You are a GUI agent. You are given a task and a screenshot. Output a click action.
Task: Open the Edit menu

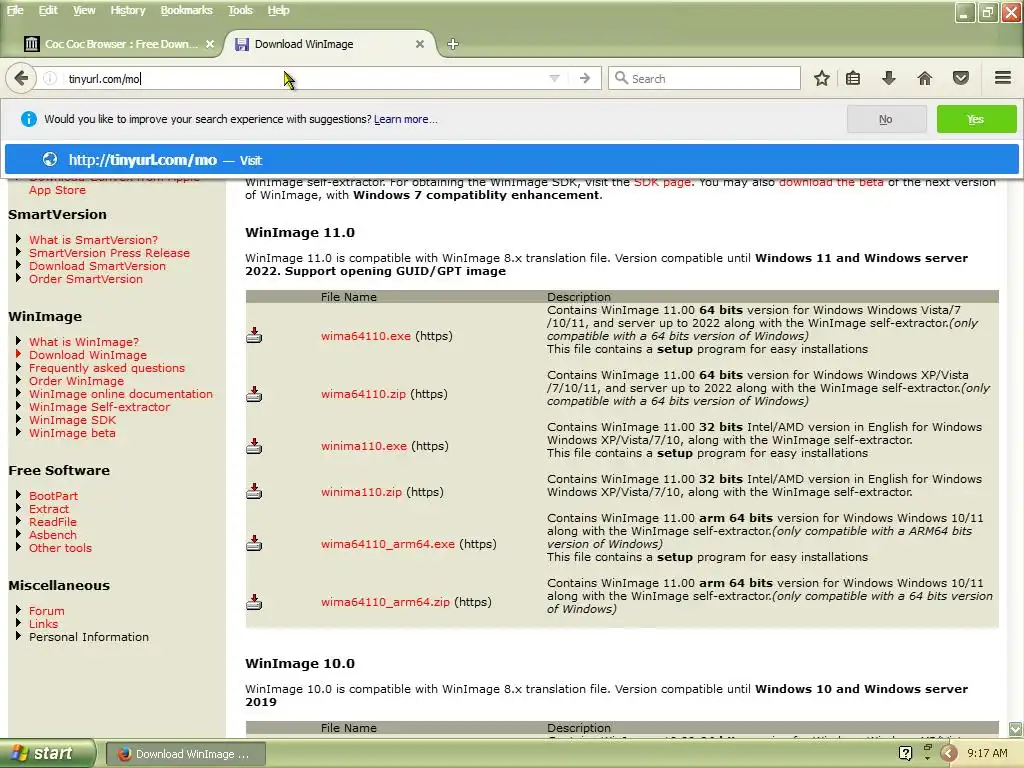pos(48,10)
